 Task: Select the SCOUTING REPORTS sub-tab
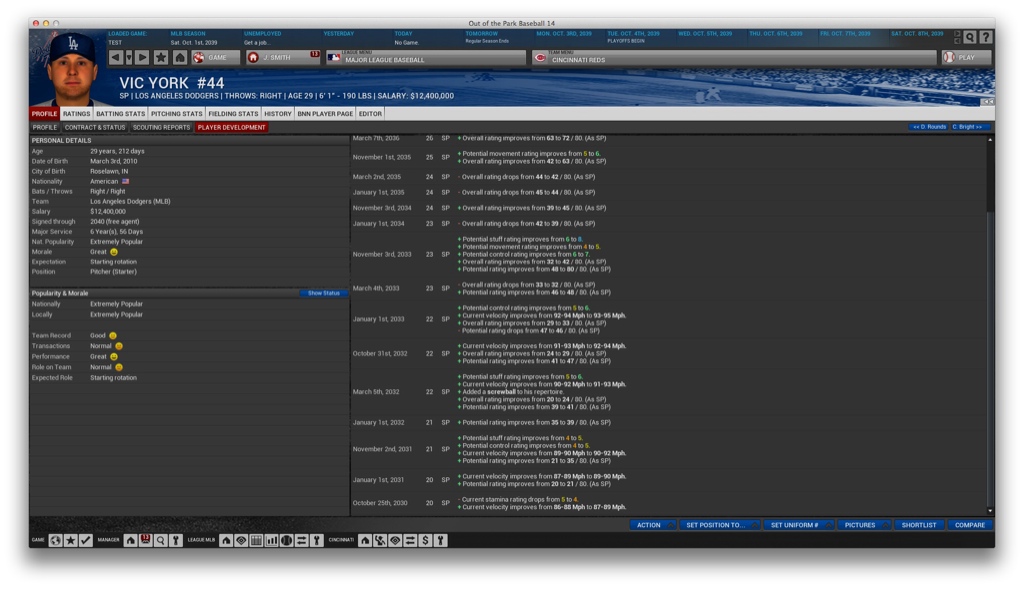pyautogui.click(x=161, y=127)
